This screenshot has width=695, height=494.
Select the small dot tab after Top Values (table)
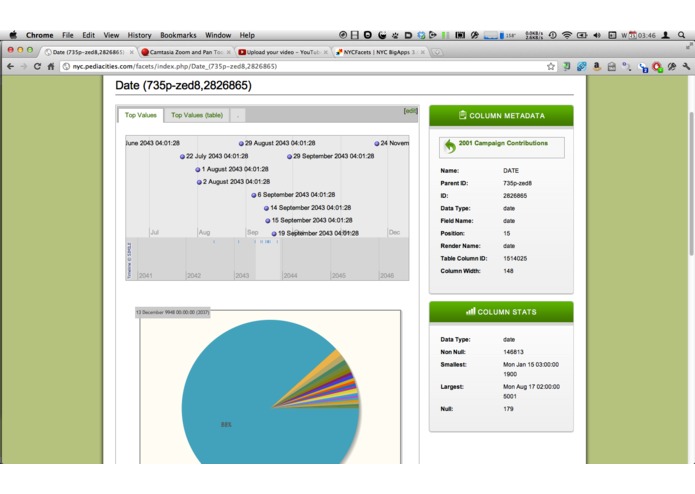click(x=238, y=116)
